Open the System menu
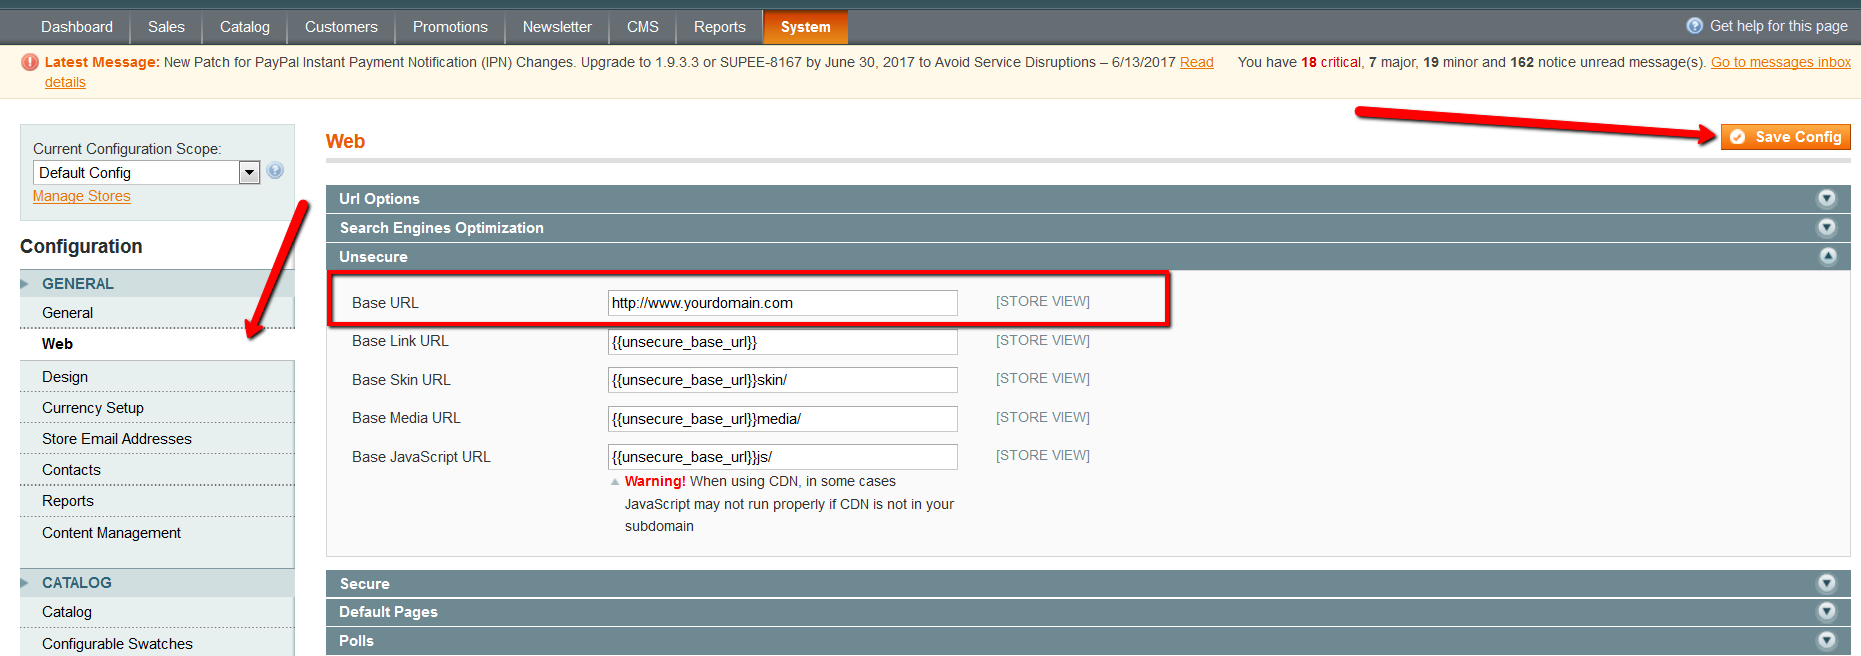This screenshot has width=1861, height=656. [x=806, y=27]
